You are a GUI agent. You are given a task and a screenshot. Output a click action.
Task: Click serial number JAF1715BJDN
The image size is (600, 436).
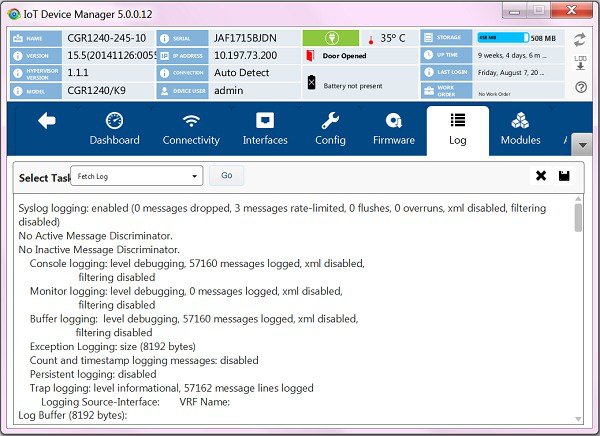[x=245, y=38]
